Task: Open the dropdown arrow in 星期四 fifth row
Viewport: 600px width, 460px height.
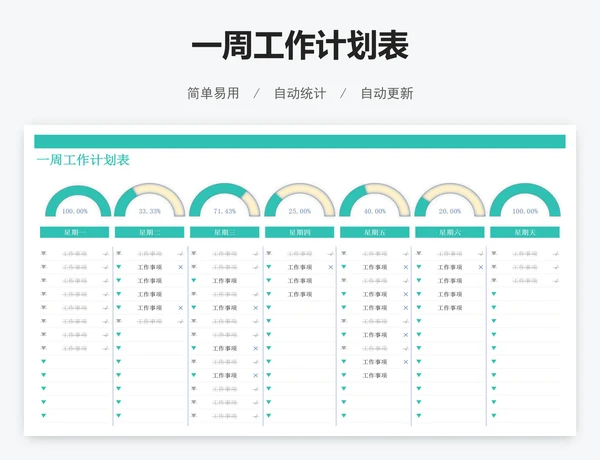Action: 269,307
